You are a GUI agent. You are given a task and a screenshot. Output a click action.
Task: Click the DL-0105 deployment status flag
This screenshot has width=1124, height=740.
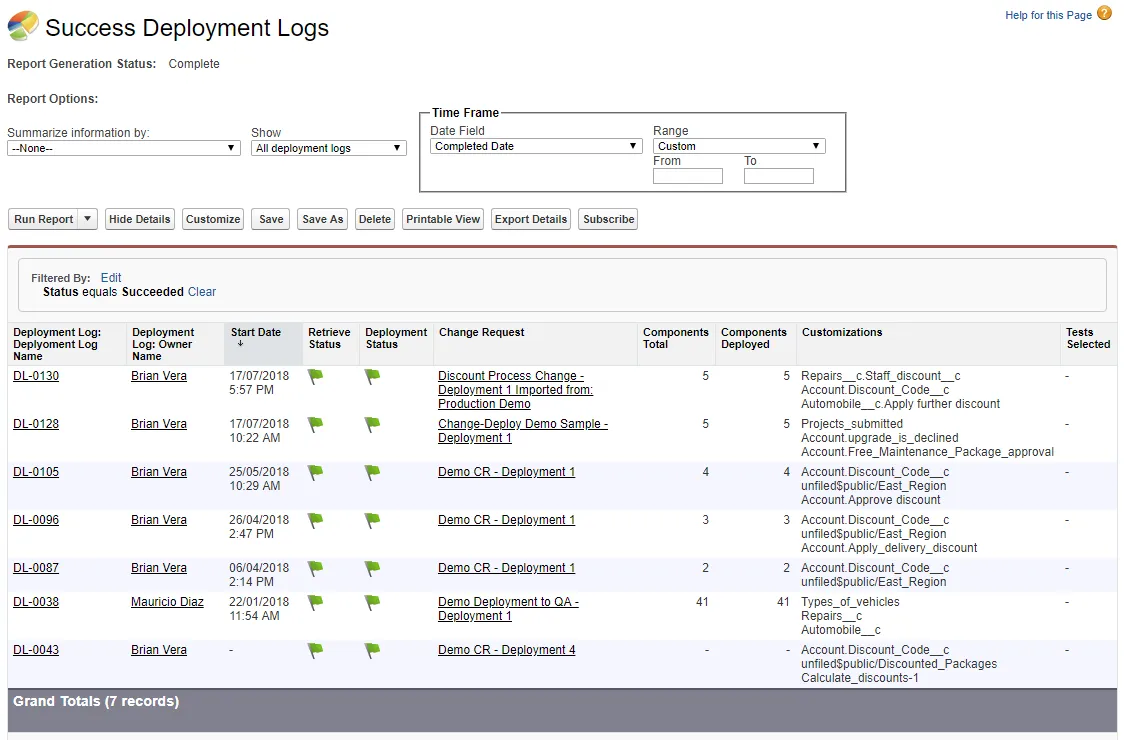tap(372, 473)
